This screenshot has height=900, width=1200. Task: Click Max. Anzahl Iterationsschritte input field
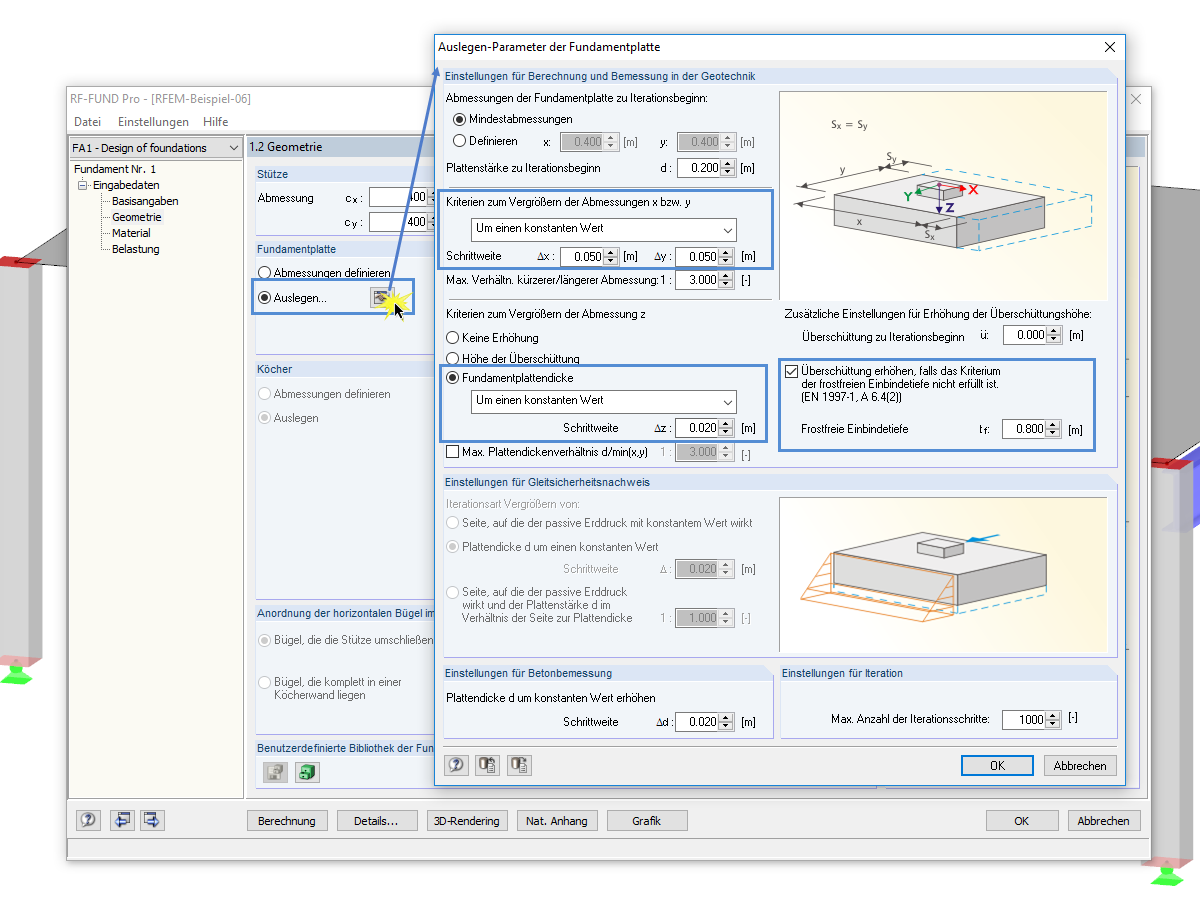(x=1024, y=720)
